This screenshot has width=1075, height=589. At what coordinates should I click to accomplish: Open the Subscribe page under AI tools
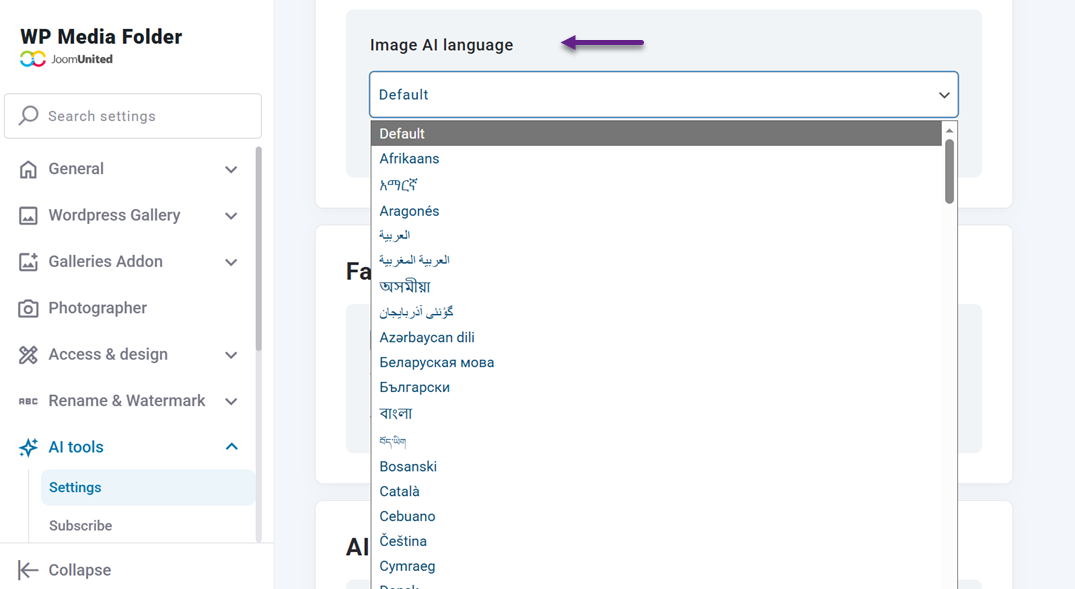click(x=80, y=525)
